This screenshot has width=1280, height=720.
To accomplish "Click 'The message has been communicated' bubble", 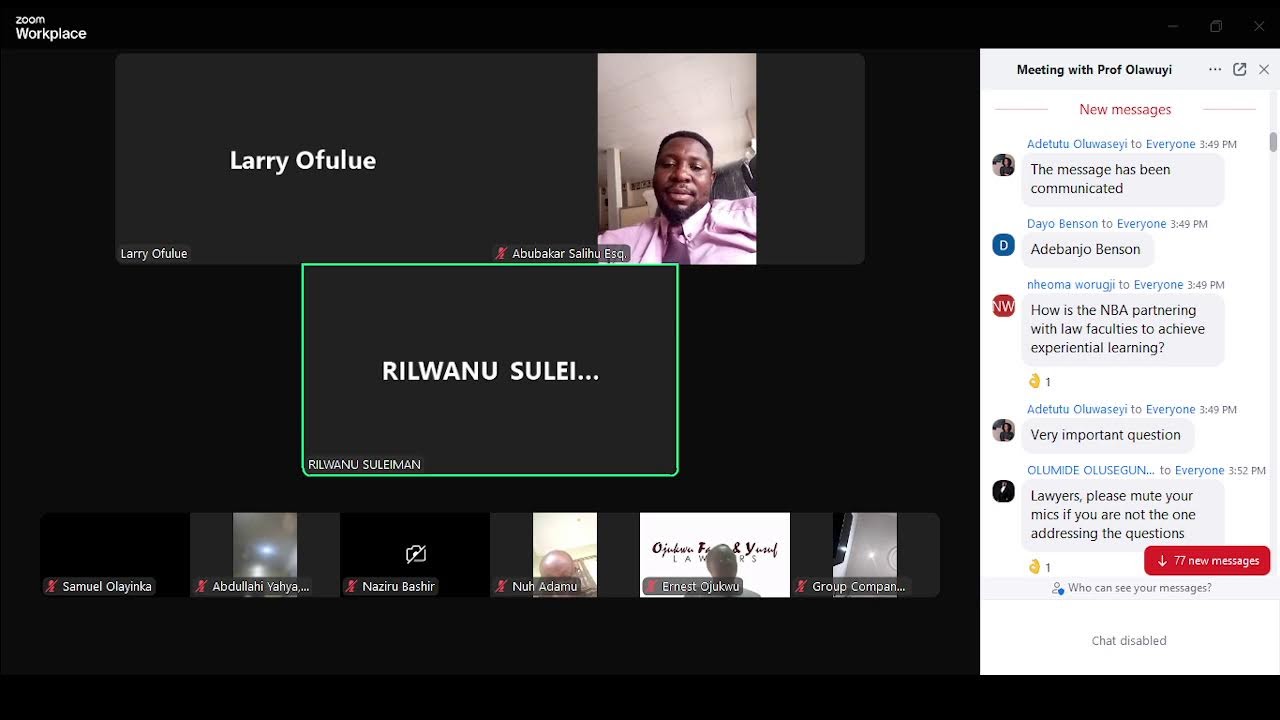I will [1123, 179].
